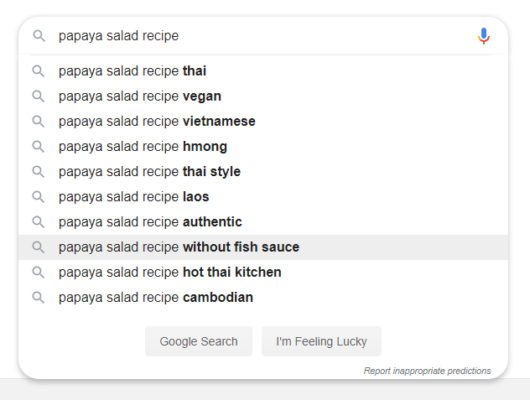This screenshot has width=530, height=400.
Task: Click the search icon beside the 'vietnamese' suggestion
Action: pyautogui.click(x=38, y=121)
